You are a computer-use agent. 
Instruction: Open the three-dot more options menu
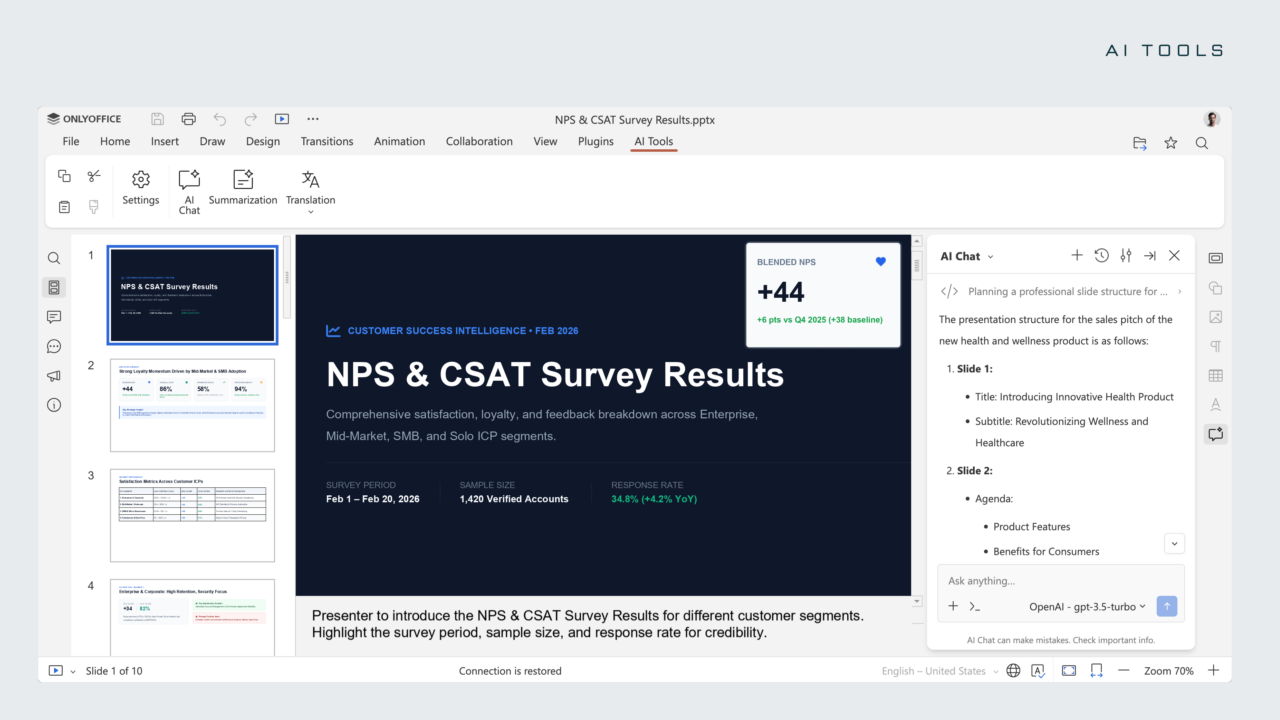pos(313,119)
